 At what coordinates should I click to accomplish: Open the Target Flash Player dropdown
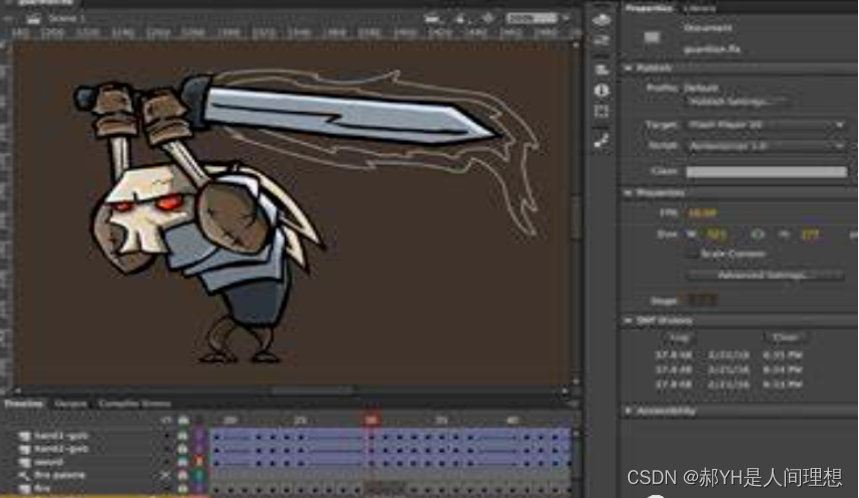click(x=766, y=125)
